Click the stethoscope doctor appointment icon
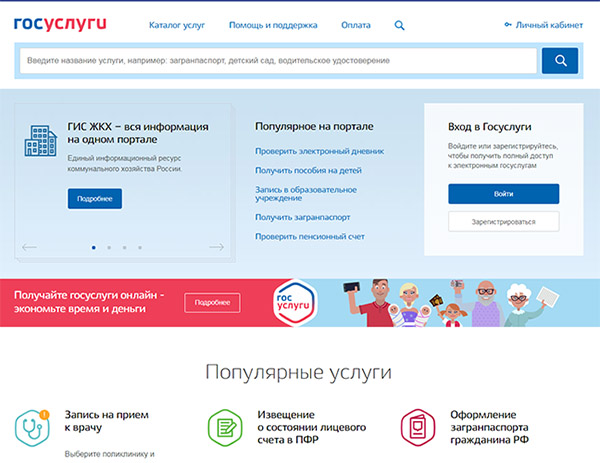 [32, 426]
